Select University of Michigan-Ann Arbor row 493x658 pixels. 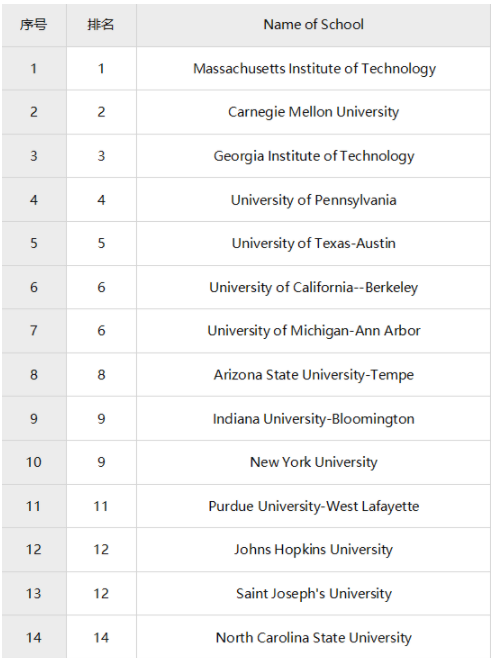[x=246, y=331]
